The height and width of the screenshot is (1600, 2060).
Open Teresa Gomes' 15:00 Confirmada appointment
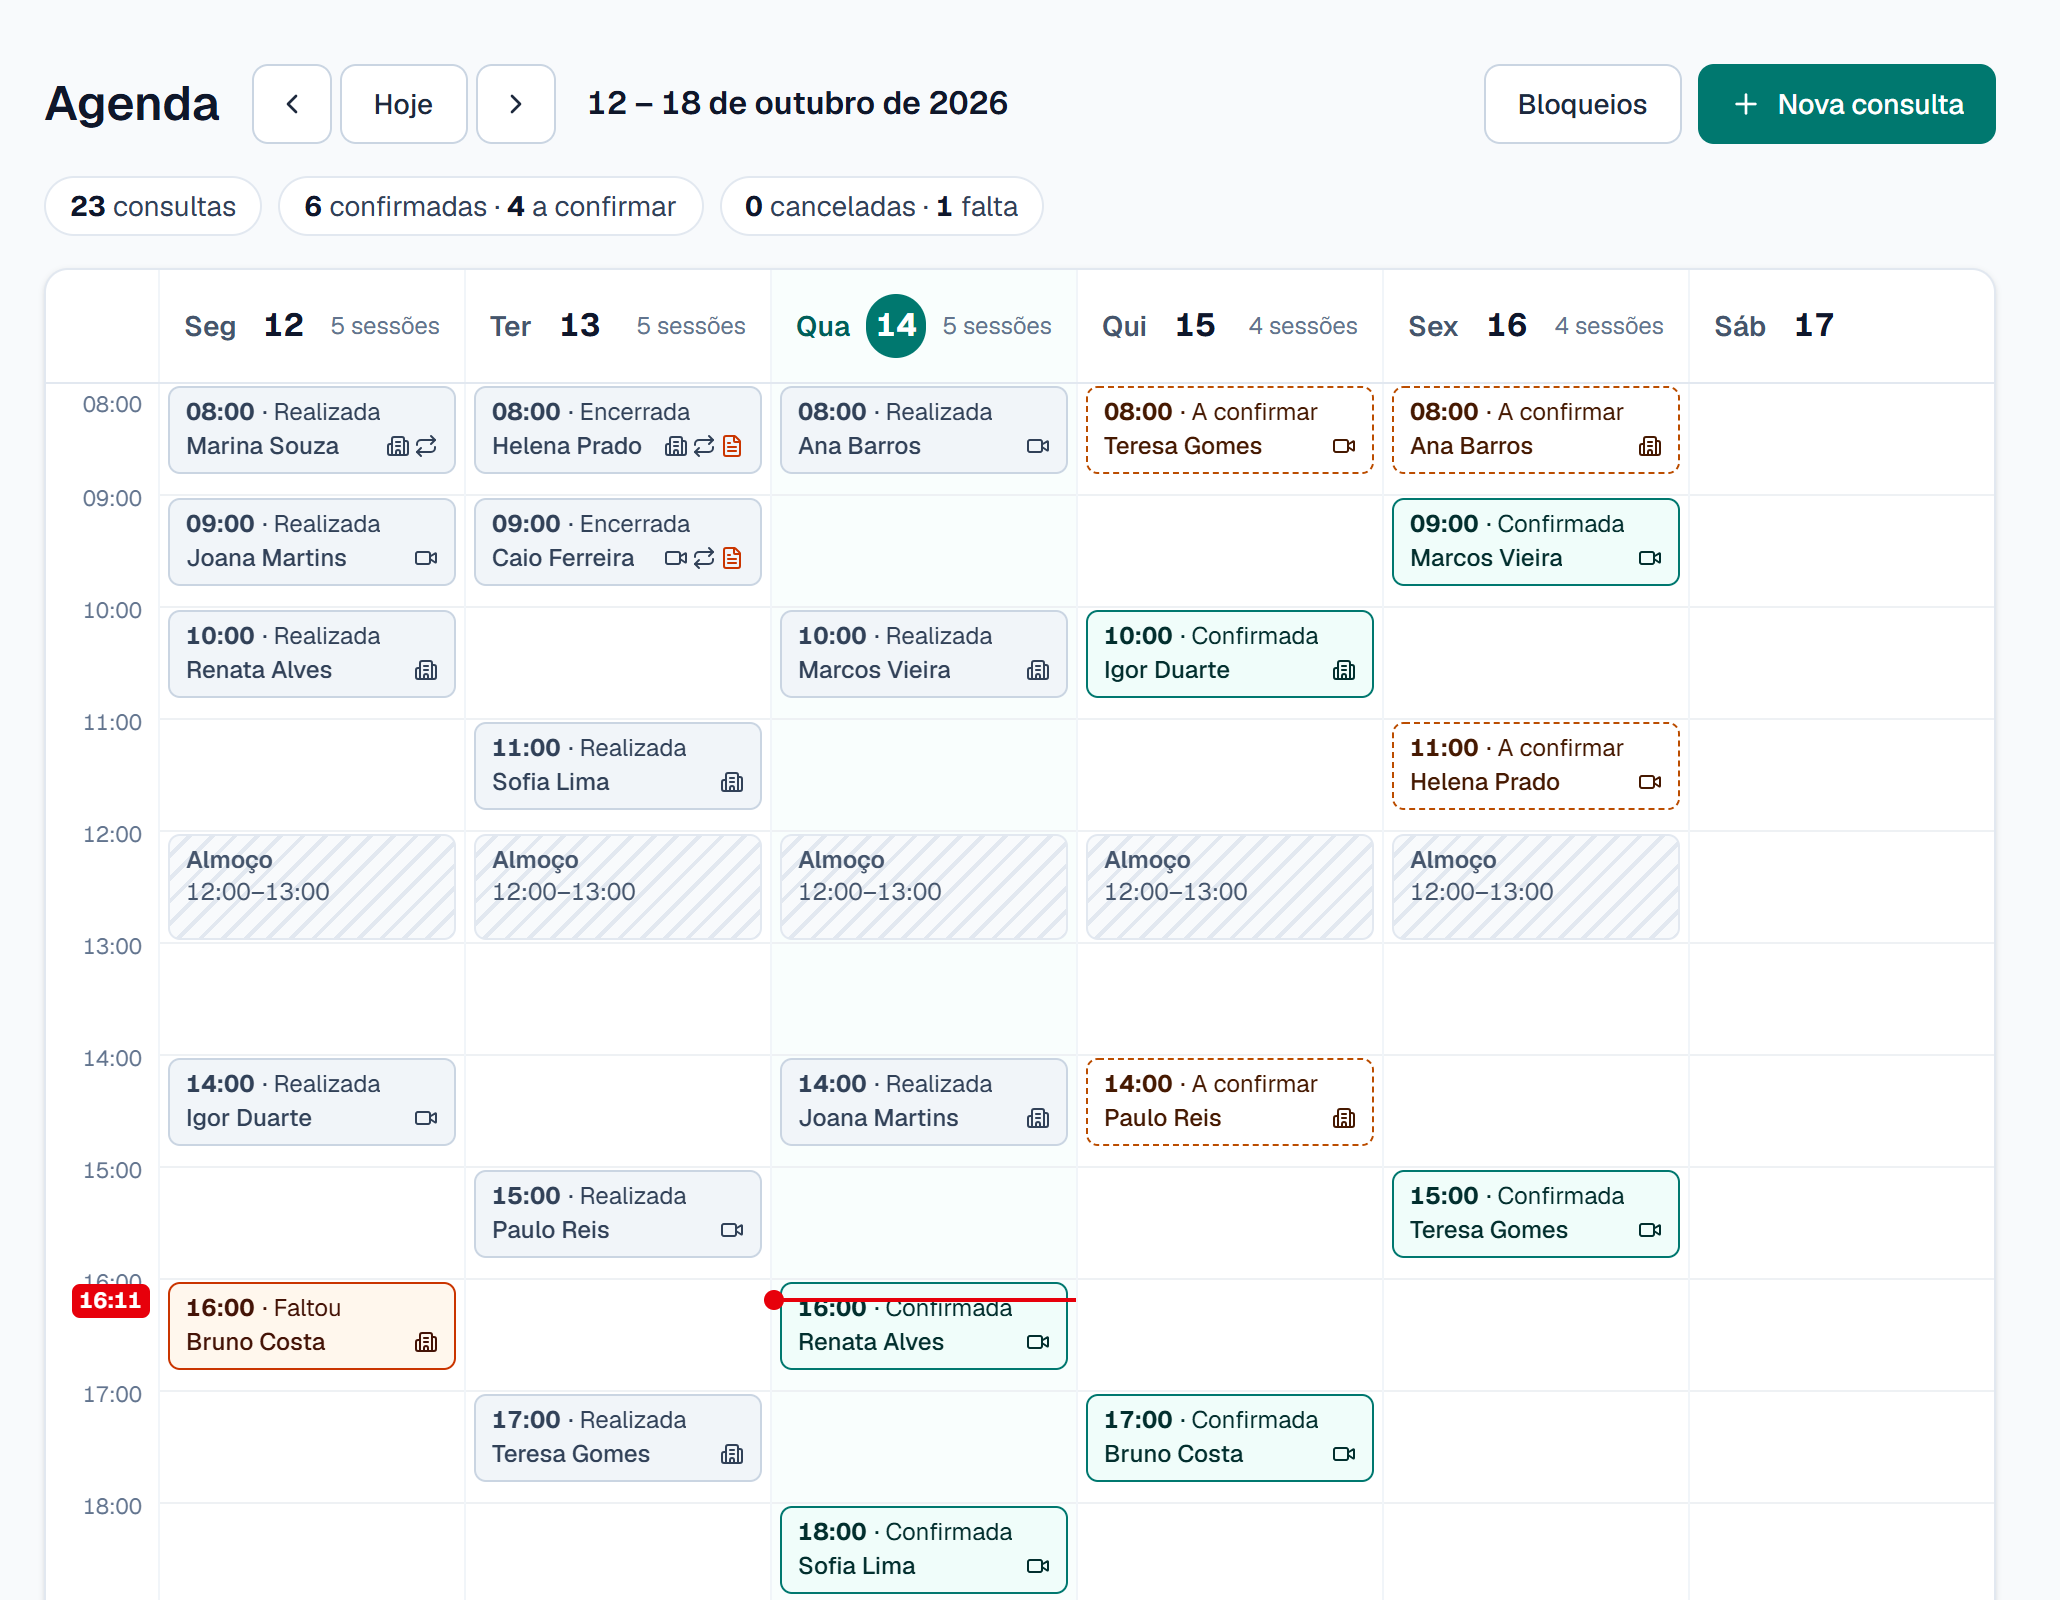(x=1536, y=1214)
